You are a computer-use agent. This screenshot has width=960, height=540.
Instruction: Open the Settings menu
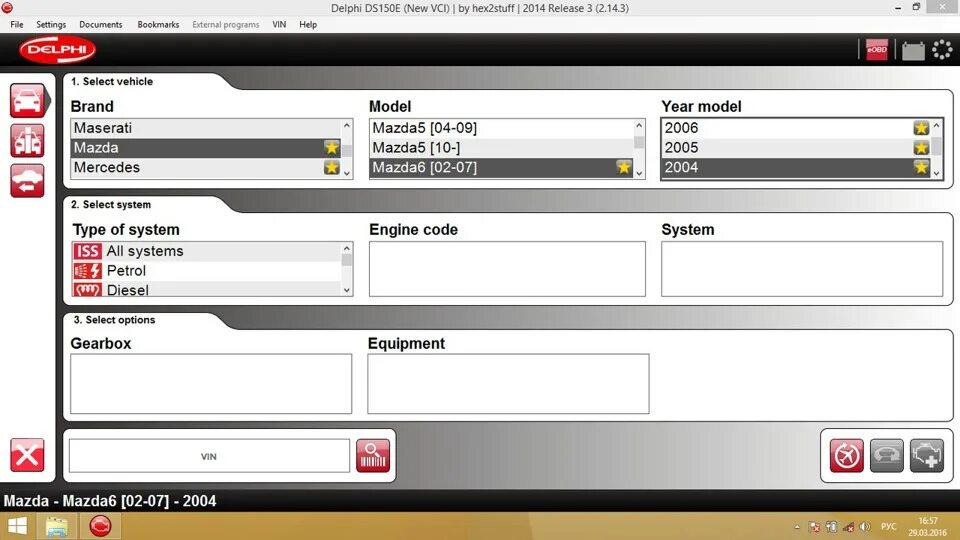(x=51, y=24)
